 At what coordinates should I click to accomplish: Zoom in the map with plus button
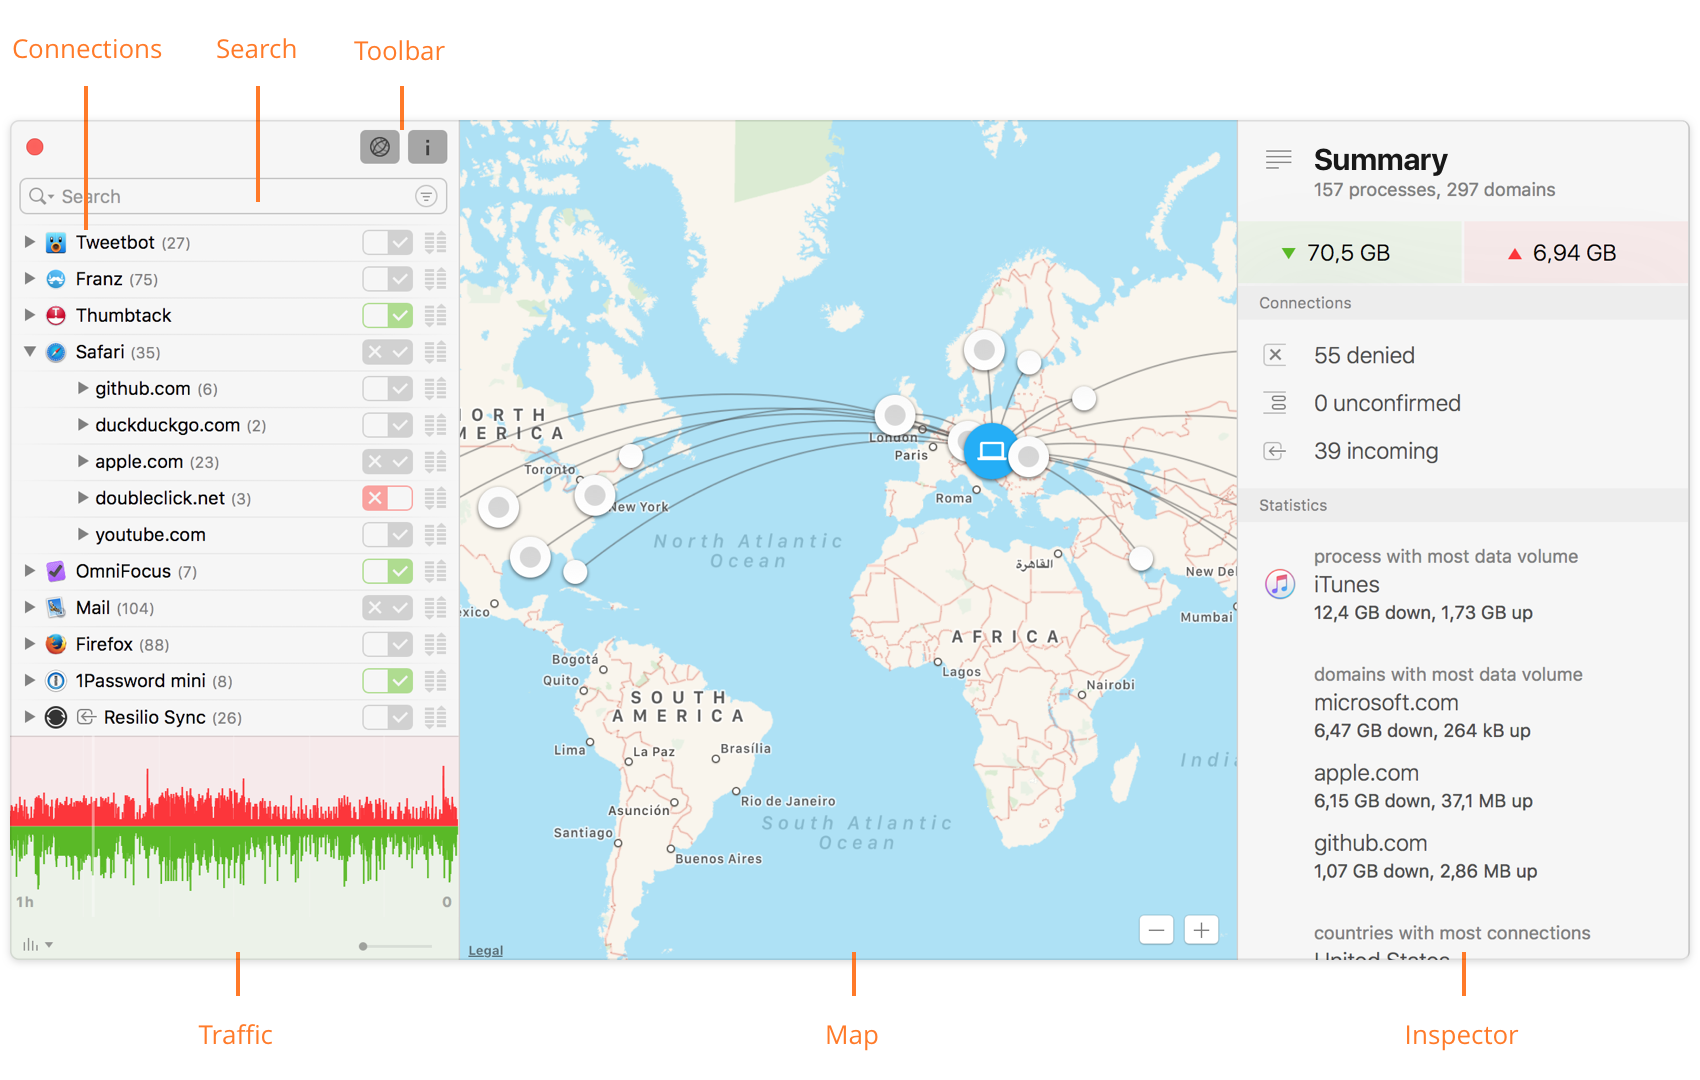coord(1201,930)
